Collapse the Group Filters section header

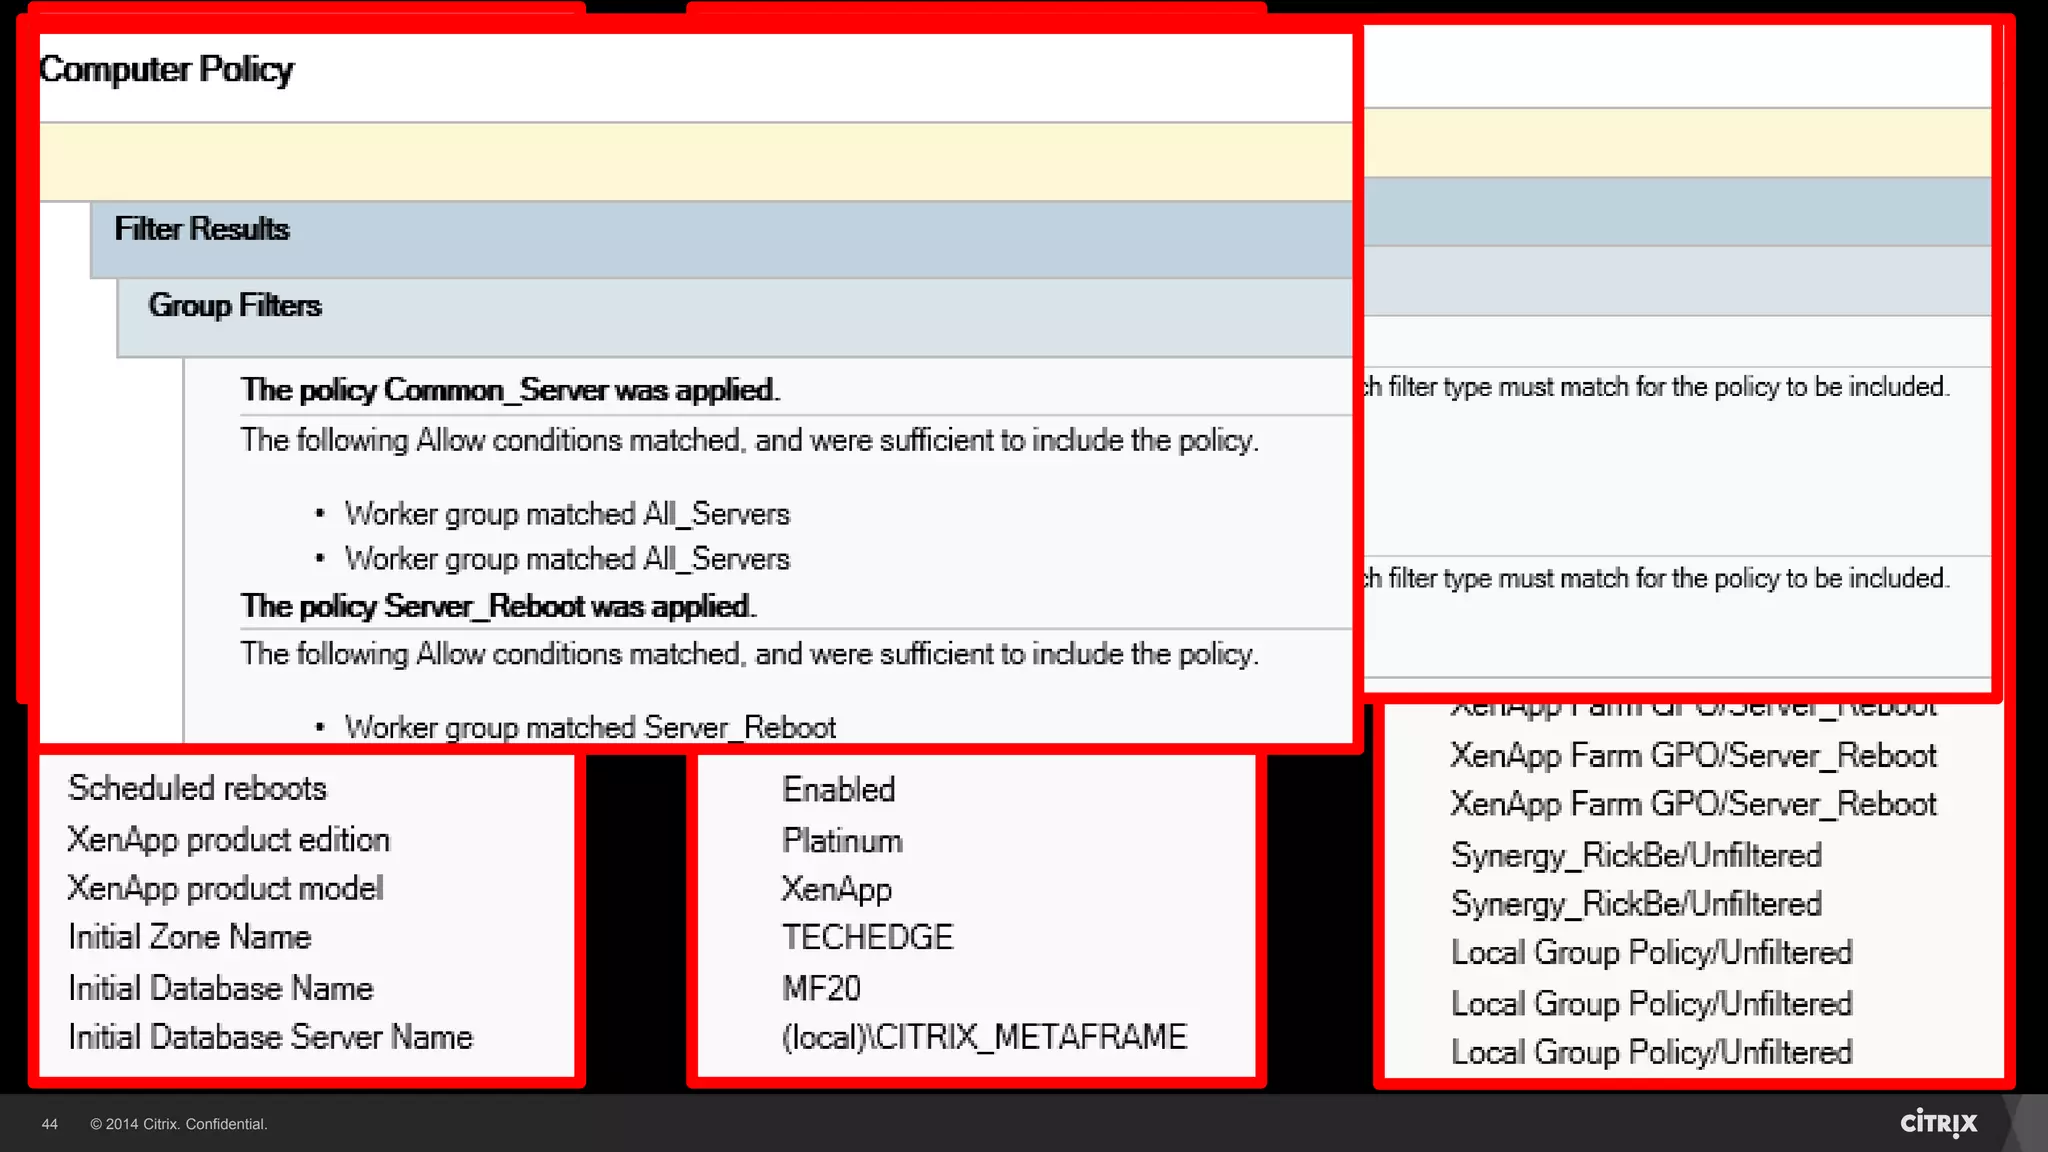[x=734, y=317]
